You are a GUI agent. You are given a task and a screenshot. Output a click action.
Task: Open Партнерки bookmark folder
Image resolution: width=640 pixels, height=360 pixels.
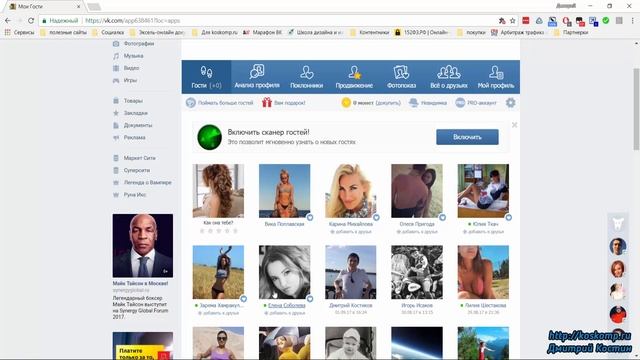(x=571, y=32)
